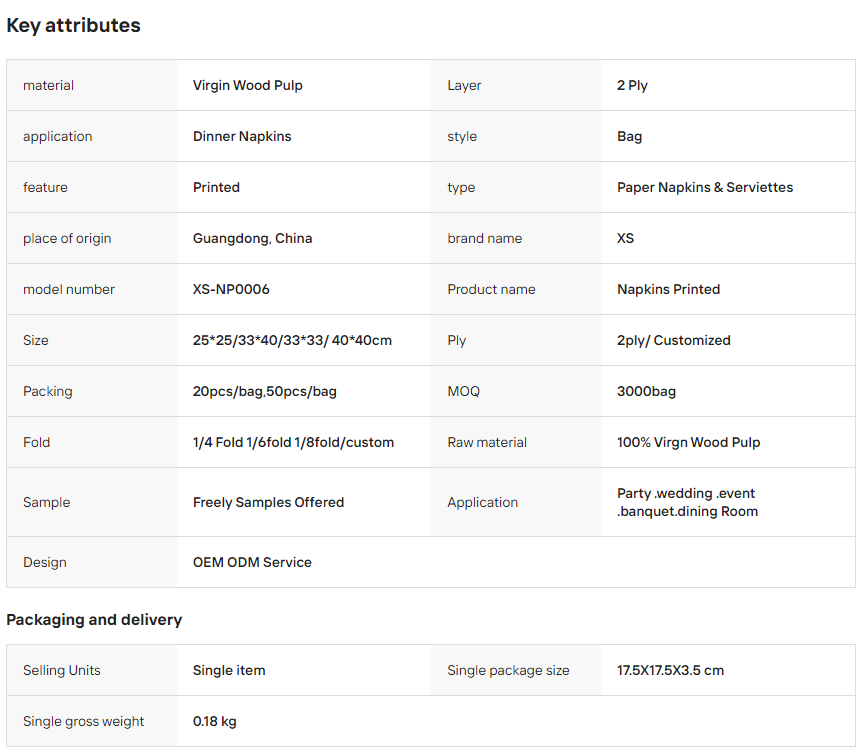Select model number 'XS-NP0006'

231,289
